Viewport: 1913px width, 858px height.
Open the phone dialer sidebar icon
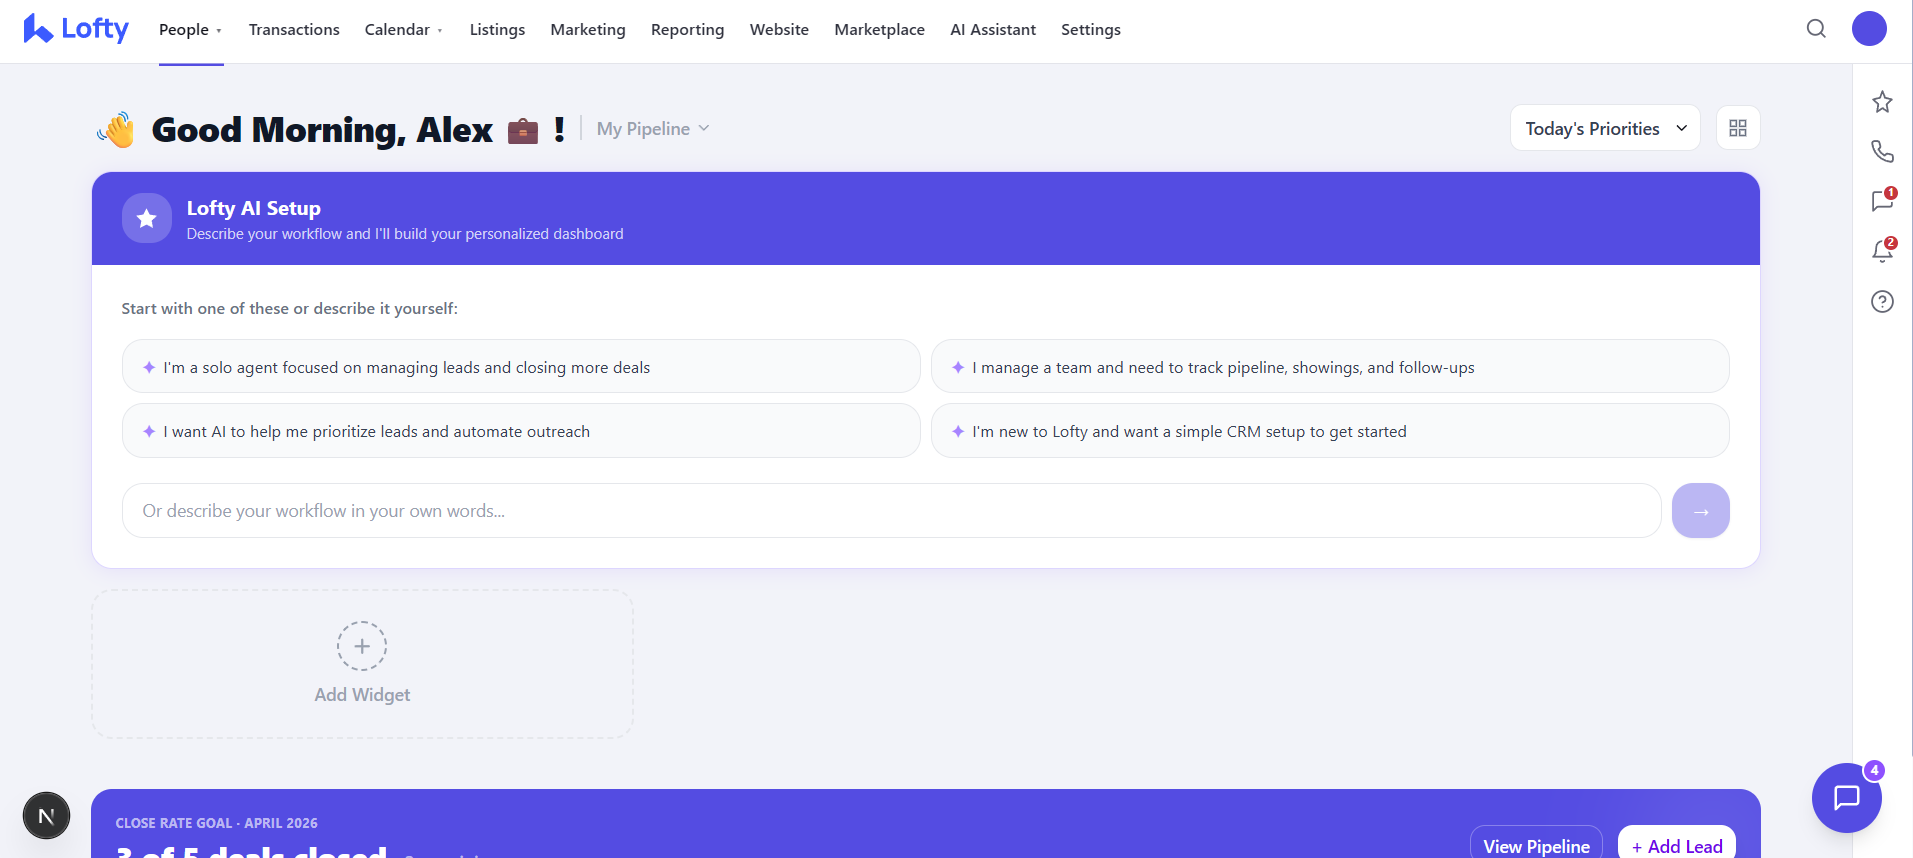click(1882, 151)
